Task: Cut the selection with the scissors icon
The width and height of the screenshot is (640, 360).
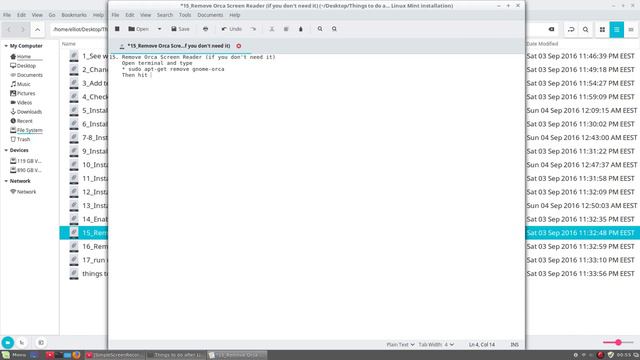Action: [272, 29]
